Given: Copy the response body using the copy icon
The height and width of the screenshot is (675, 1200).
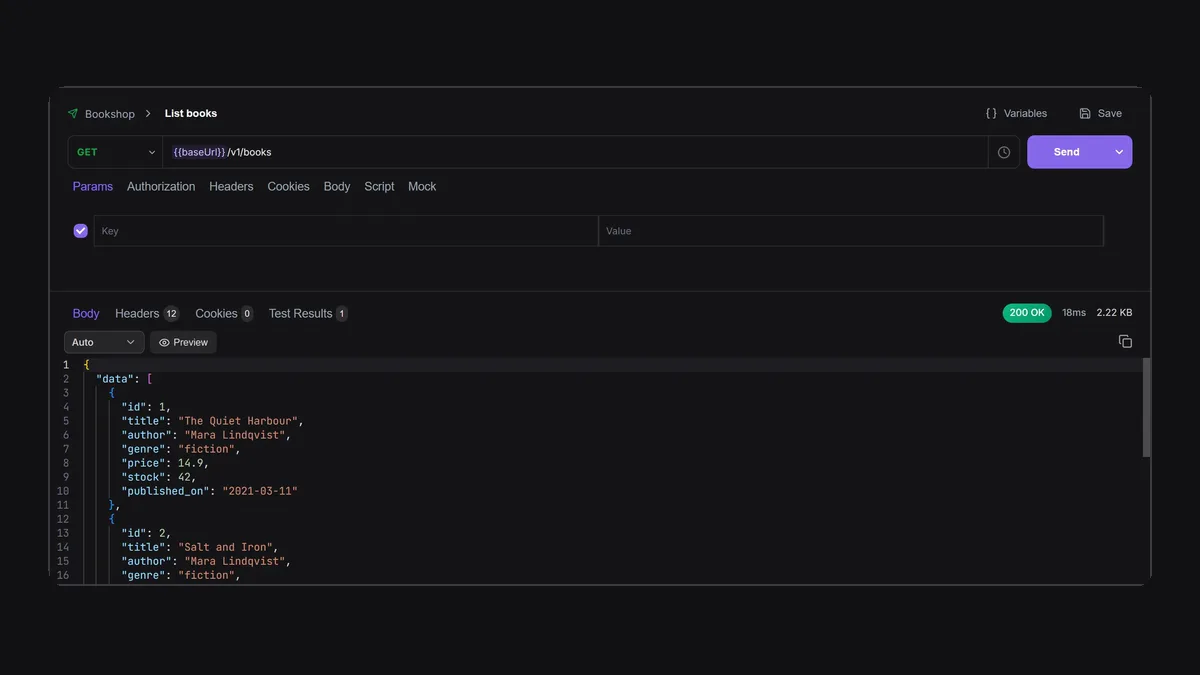Looking at the screenshot, I should pos(1125,341).
